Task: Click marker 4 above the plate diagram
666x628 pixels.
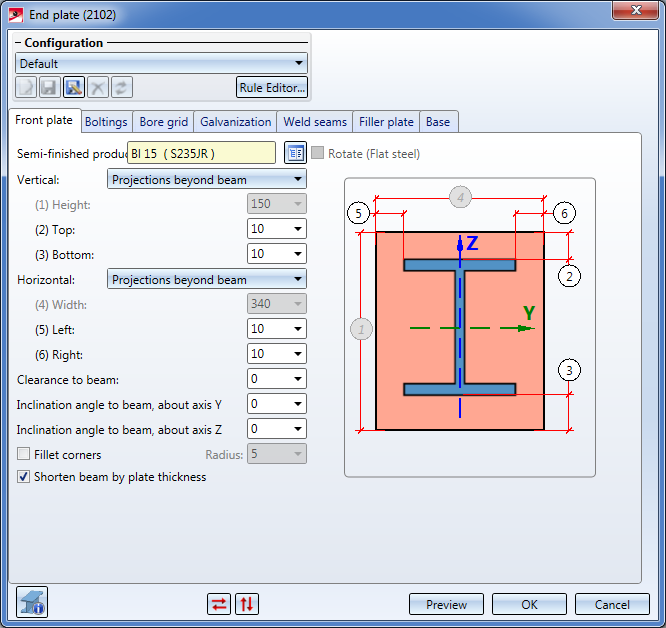Action: (x=460, y=197)
